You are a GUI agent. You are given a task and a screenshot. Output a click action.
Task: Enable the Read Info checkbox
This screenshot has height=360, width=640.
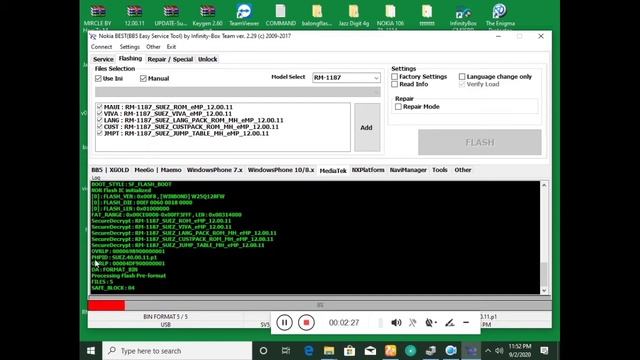click(394, 84)
